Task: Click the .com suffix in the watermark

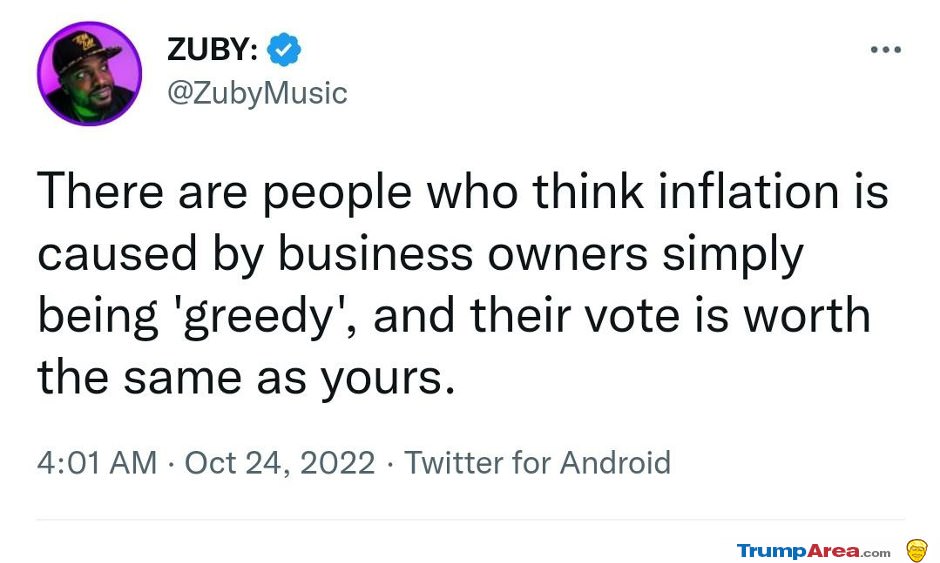Action: [x=876, y=553]
